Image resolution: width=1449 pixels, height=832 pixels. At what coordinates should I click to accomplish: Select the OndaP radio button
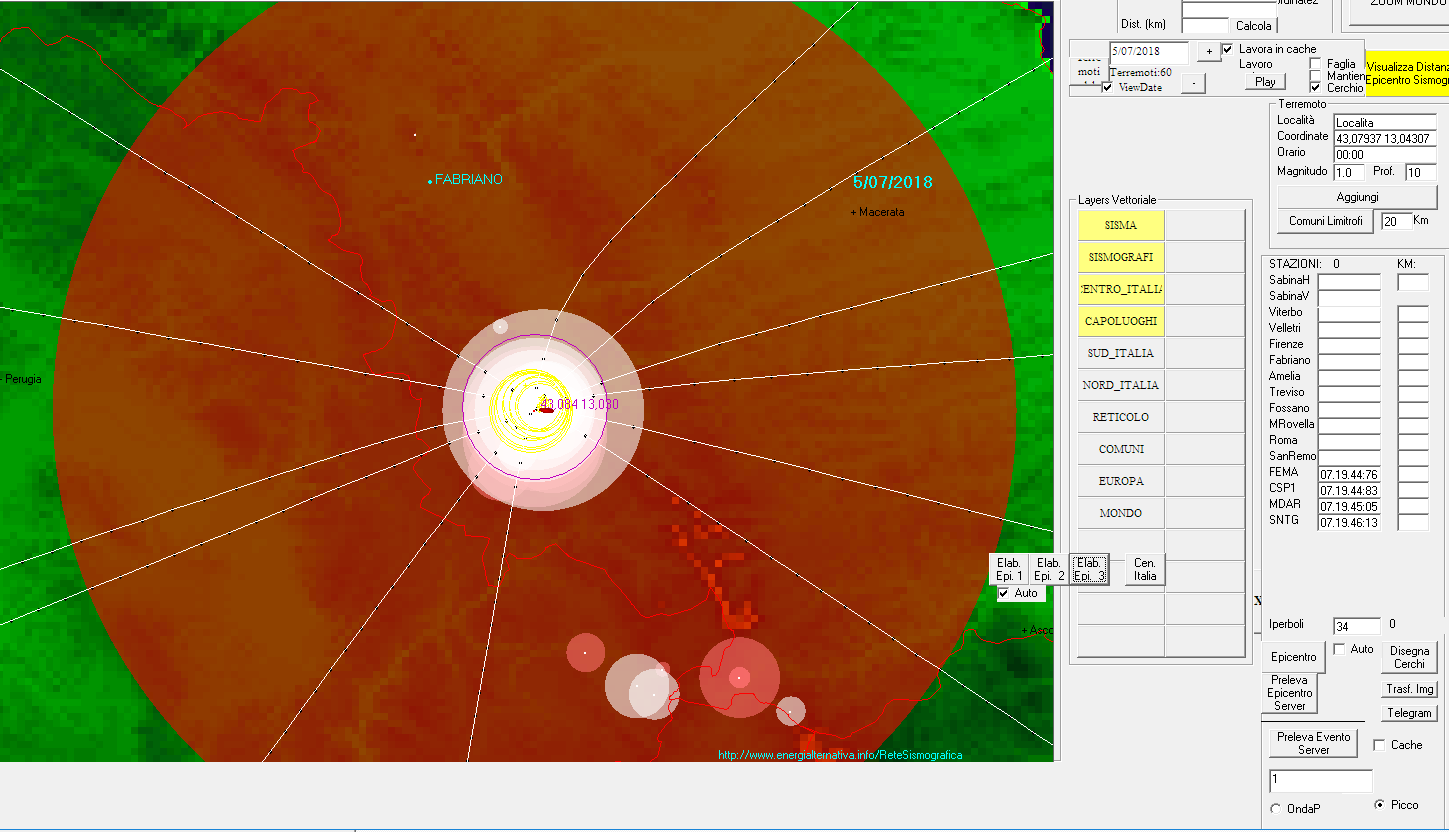pyautogui.click(x=1275, y=808)
